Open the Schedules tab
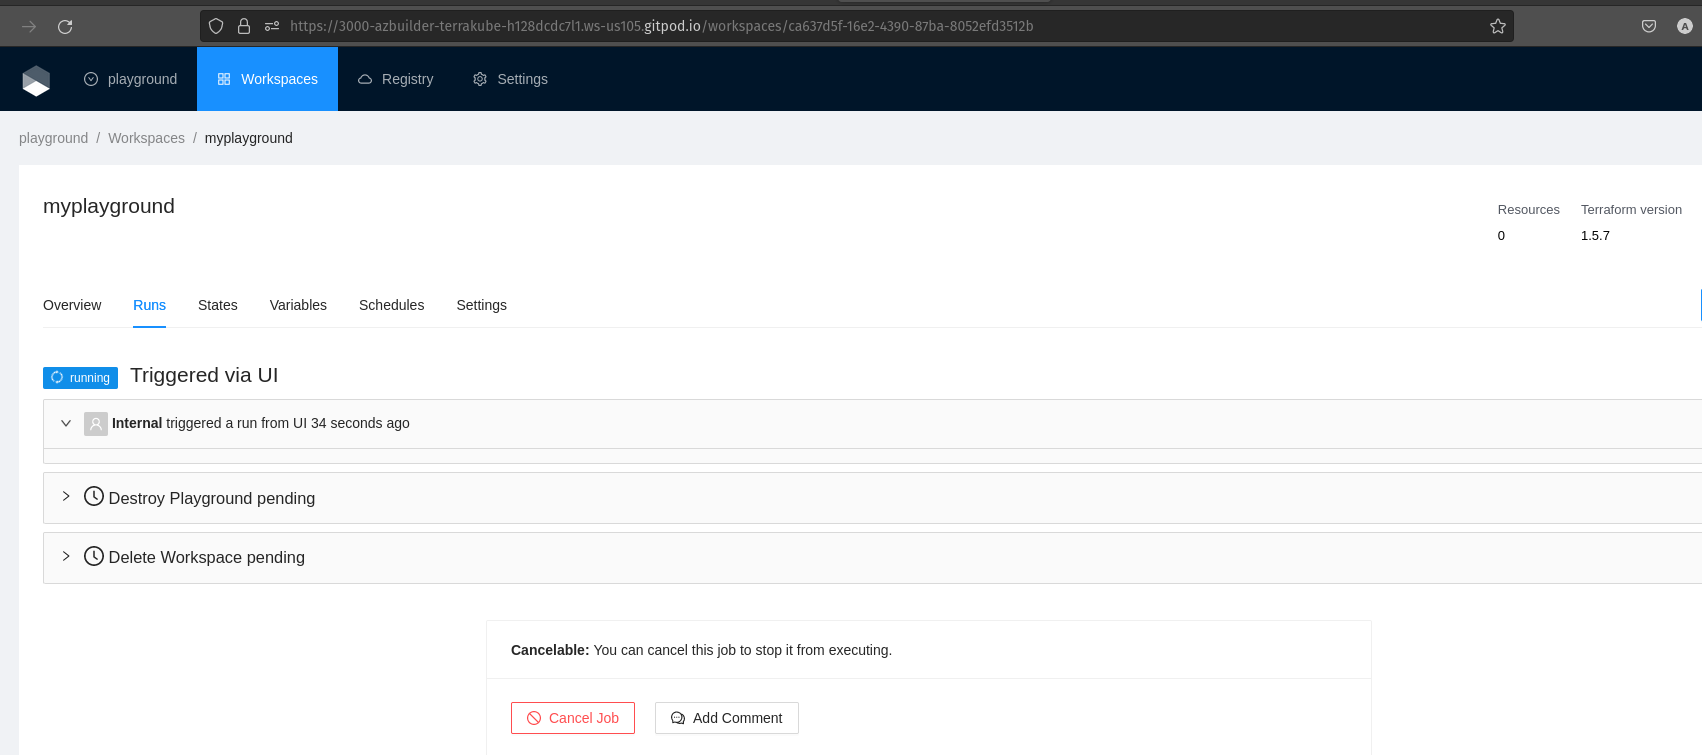Screen dimensions: 1702x755 pos(391,305)
